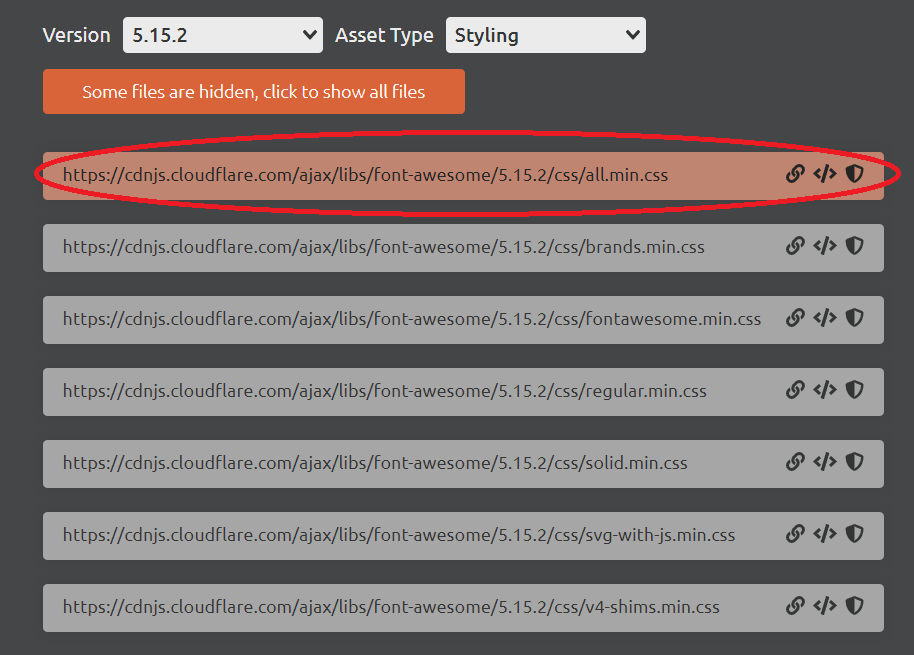Copy URL link icon for v4-shims.min.css
The height and width of the screenshot is (655, 914).
(x=795, y=606)
